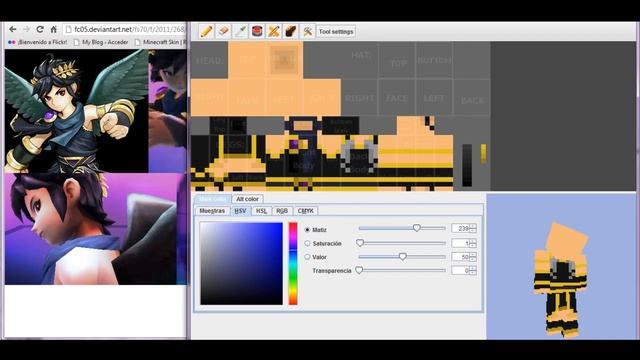
Task: Increase the Transparencia value with its stepper
Action: click(x=473, y=268)
